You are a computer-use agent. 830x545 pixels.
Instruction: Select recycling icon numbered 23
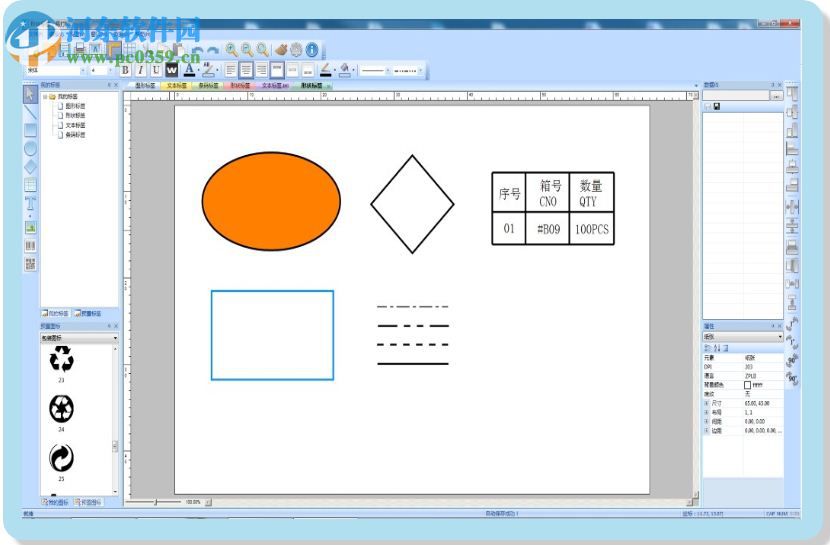click(61, 360)
